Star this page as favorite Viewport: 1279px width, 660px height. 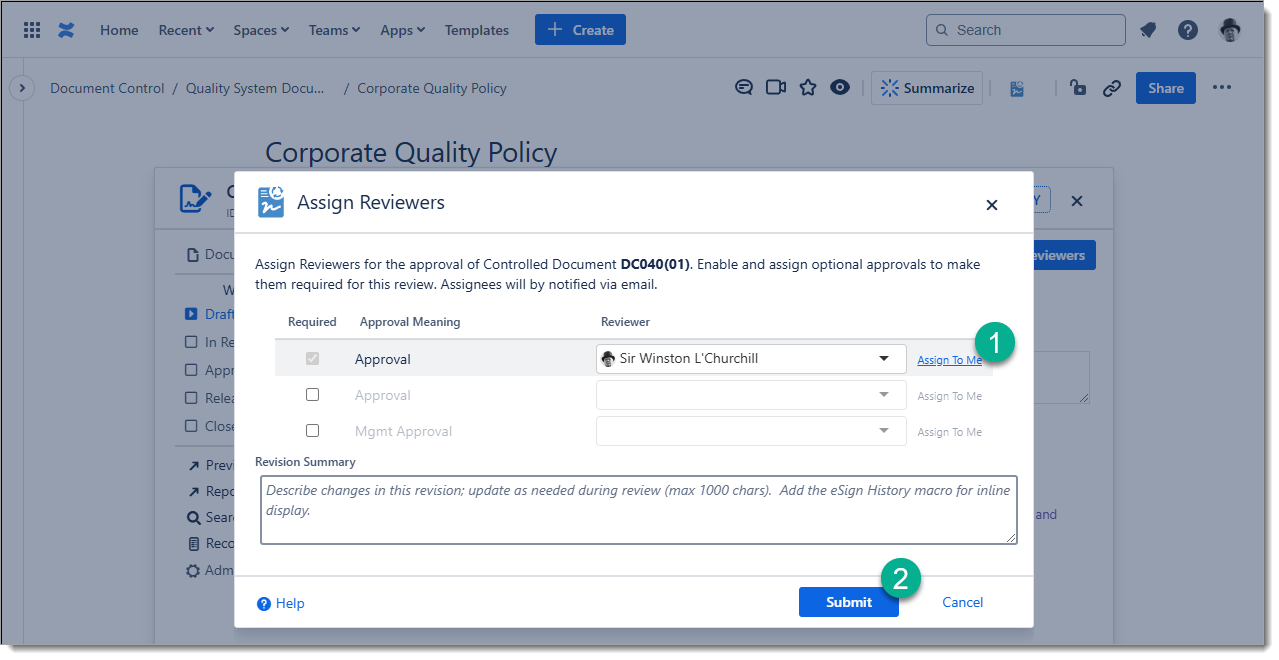[808, 88]
